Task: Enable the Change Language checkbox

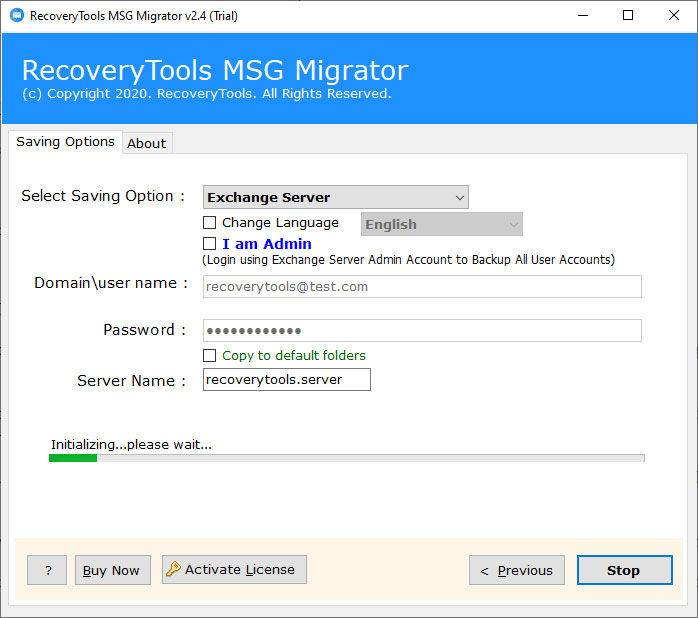Action: point(209,222)
